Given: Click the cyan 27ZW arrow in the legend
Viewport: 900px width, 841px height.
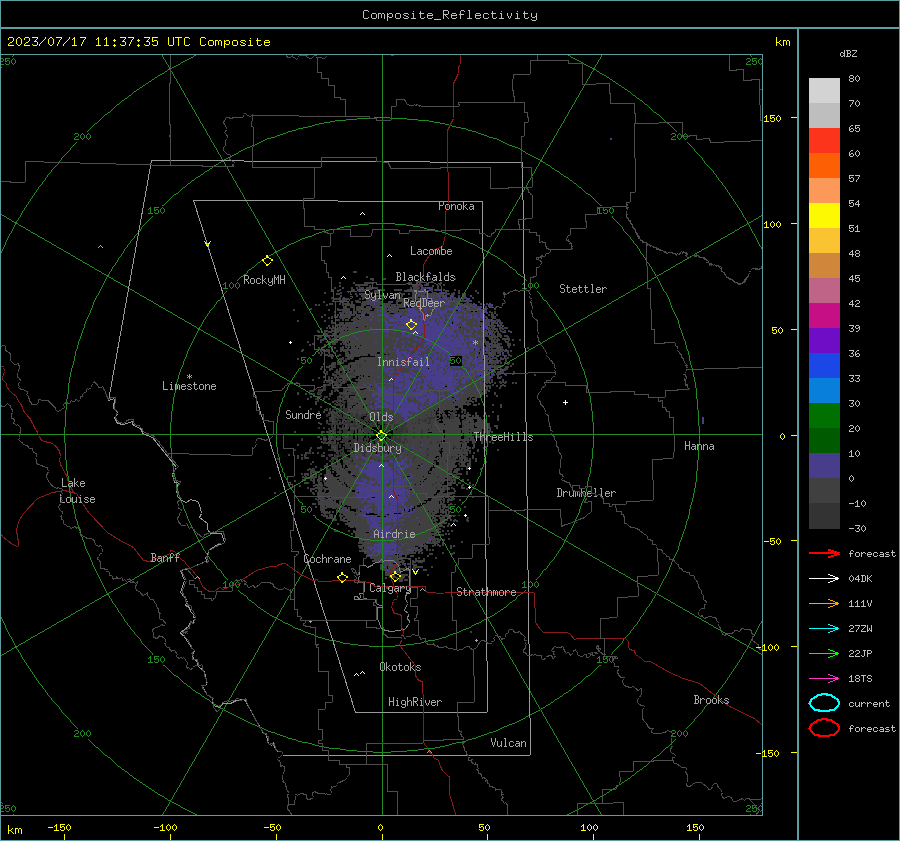Looking at the screenshot, I should click(824, 628).
